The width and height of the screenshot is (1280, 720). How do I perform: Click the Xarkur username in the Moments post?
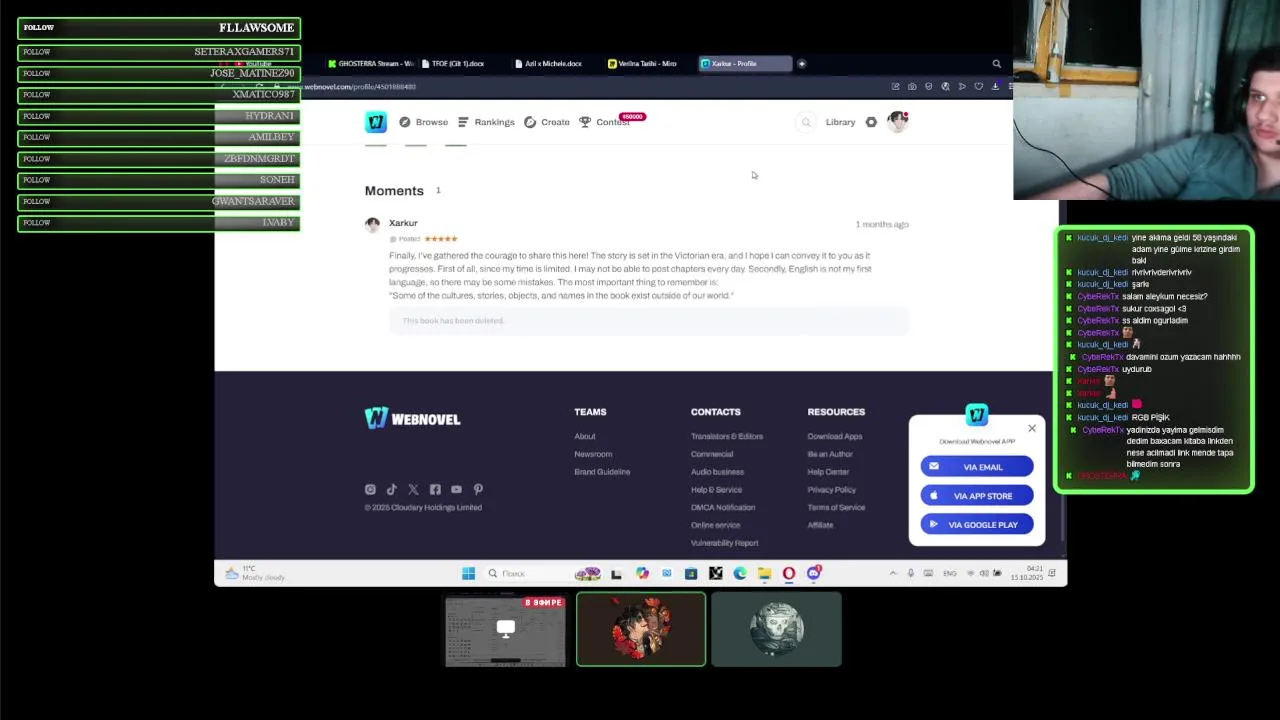tap(403, 223)
